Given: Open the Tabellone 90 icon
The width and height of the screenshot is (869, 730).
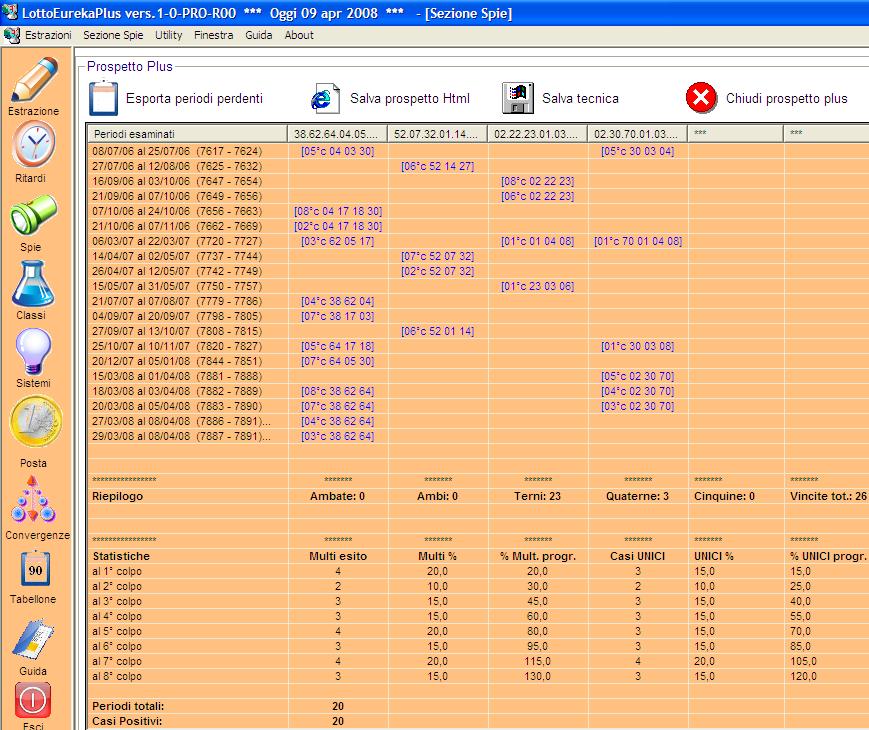Looking at the screenshot, I should 35,569.
